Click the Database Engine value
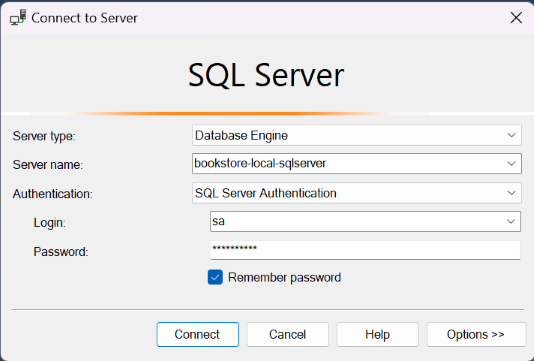The height and width of the screenshot is (361, 534). tap(241, 136)
